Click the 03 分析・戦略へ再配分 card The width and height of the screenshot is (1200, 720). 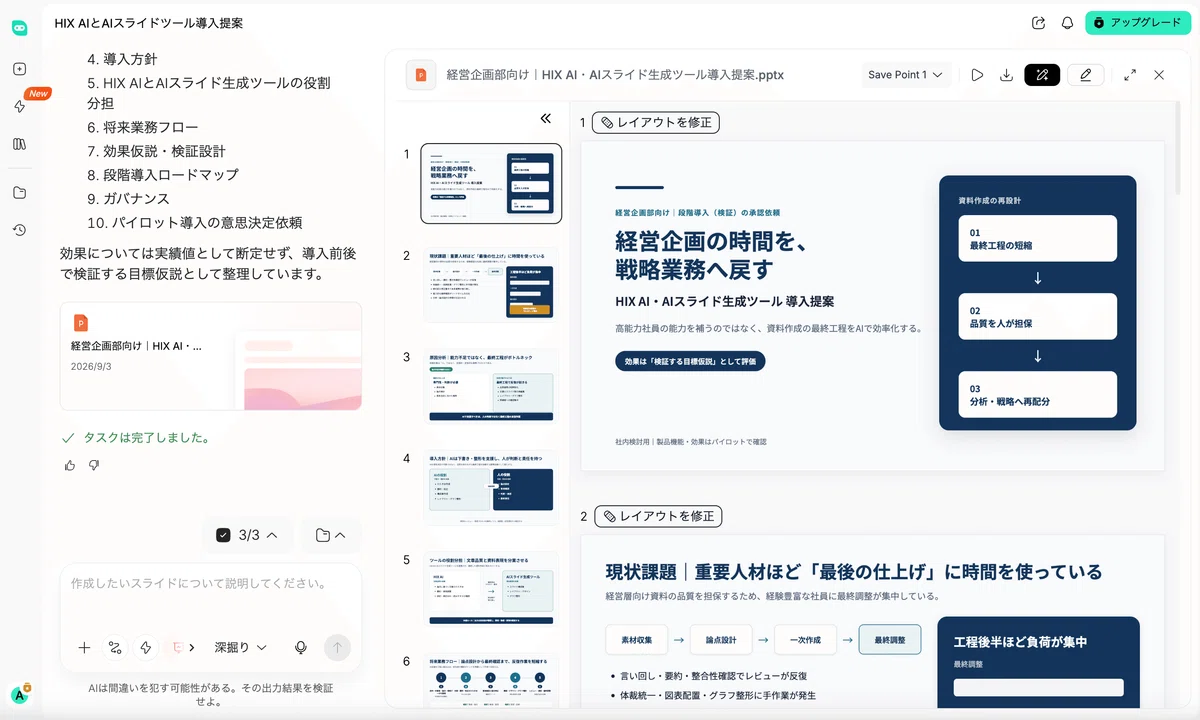point(1037,394)
